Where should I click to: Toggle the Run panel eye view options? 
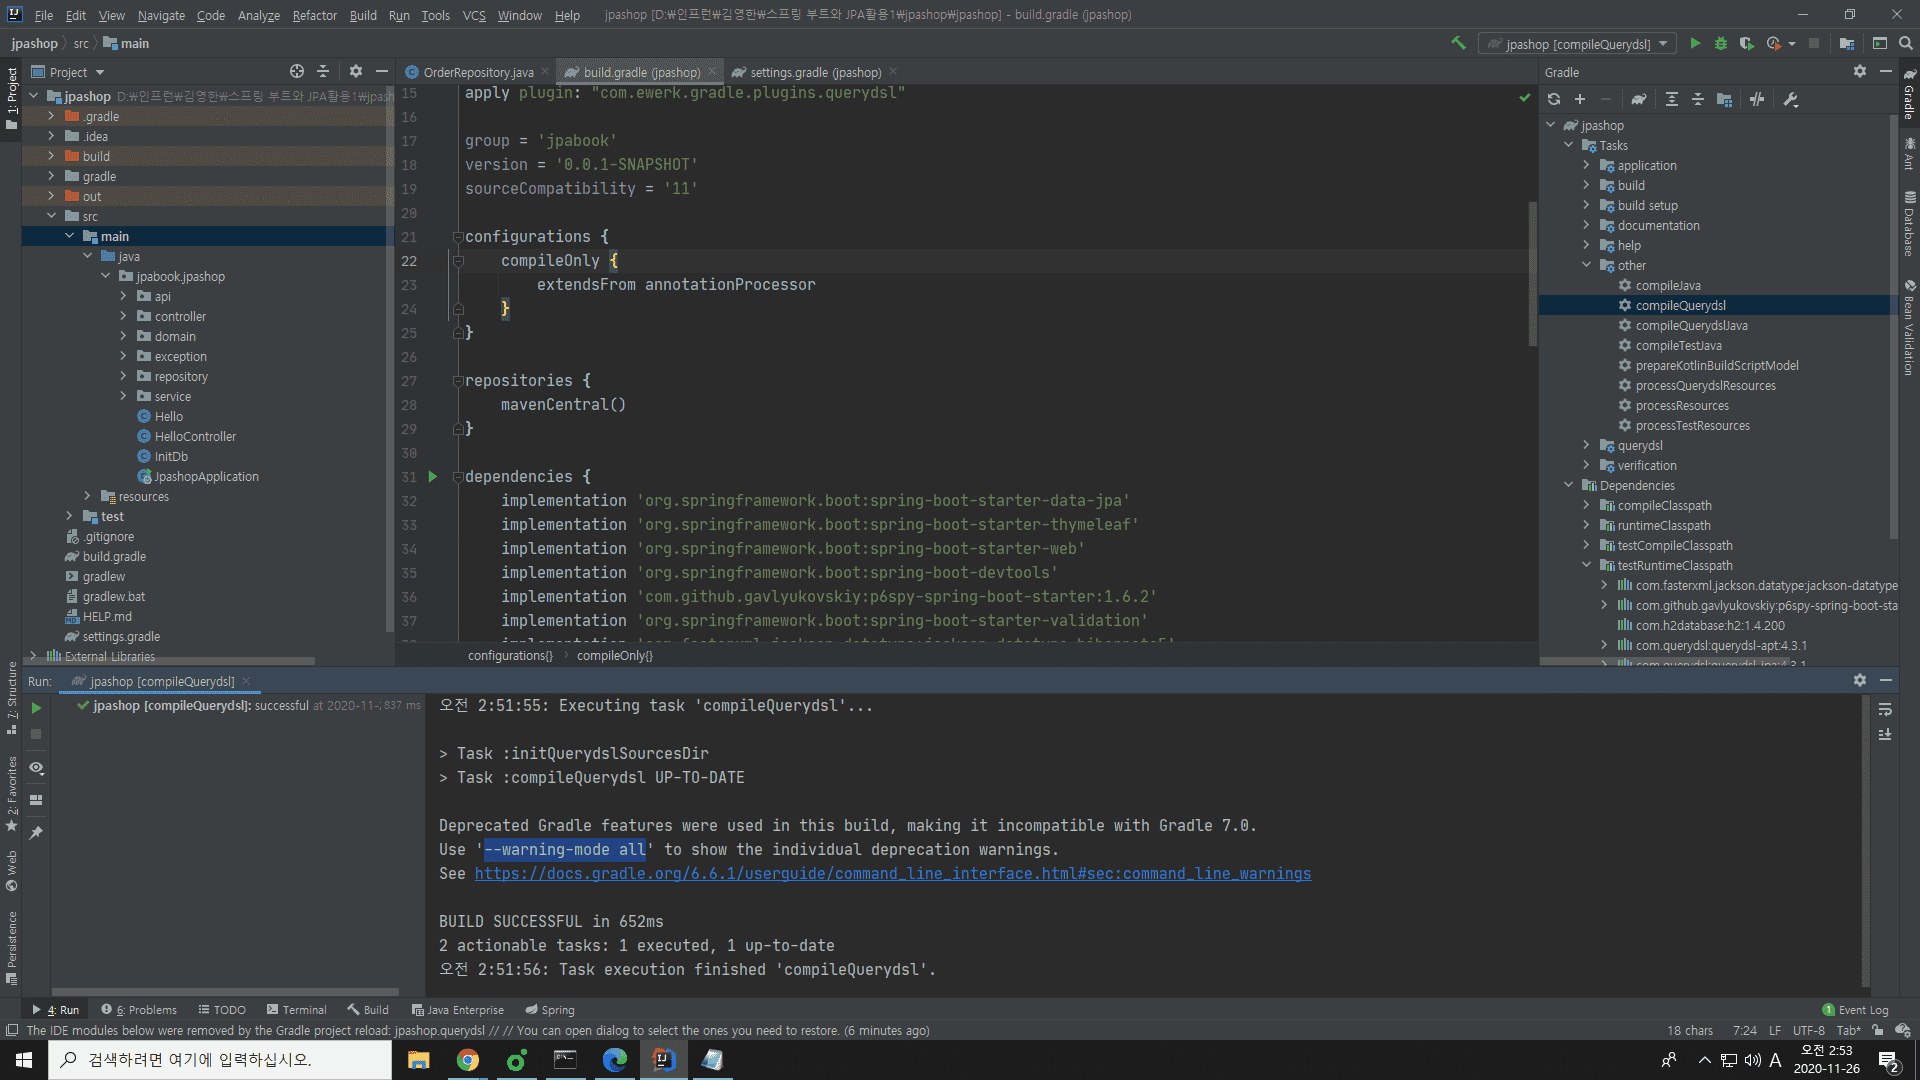[36, 768]
